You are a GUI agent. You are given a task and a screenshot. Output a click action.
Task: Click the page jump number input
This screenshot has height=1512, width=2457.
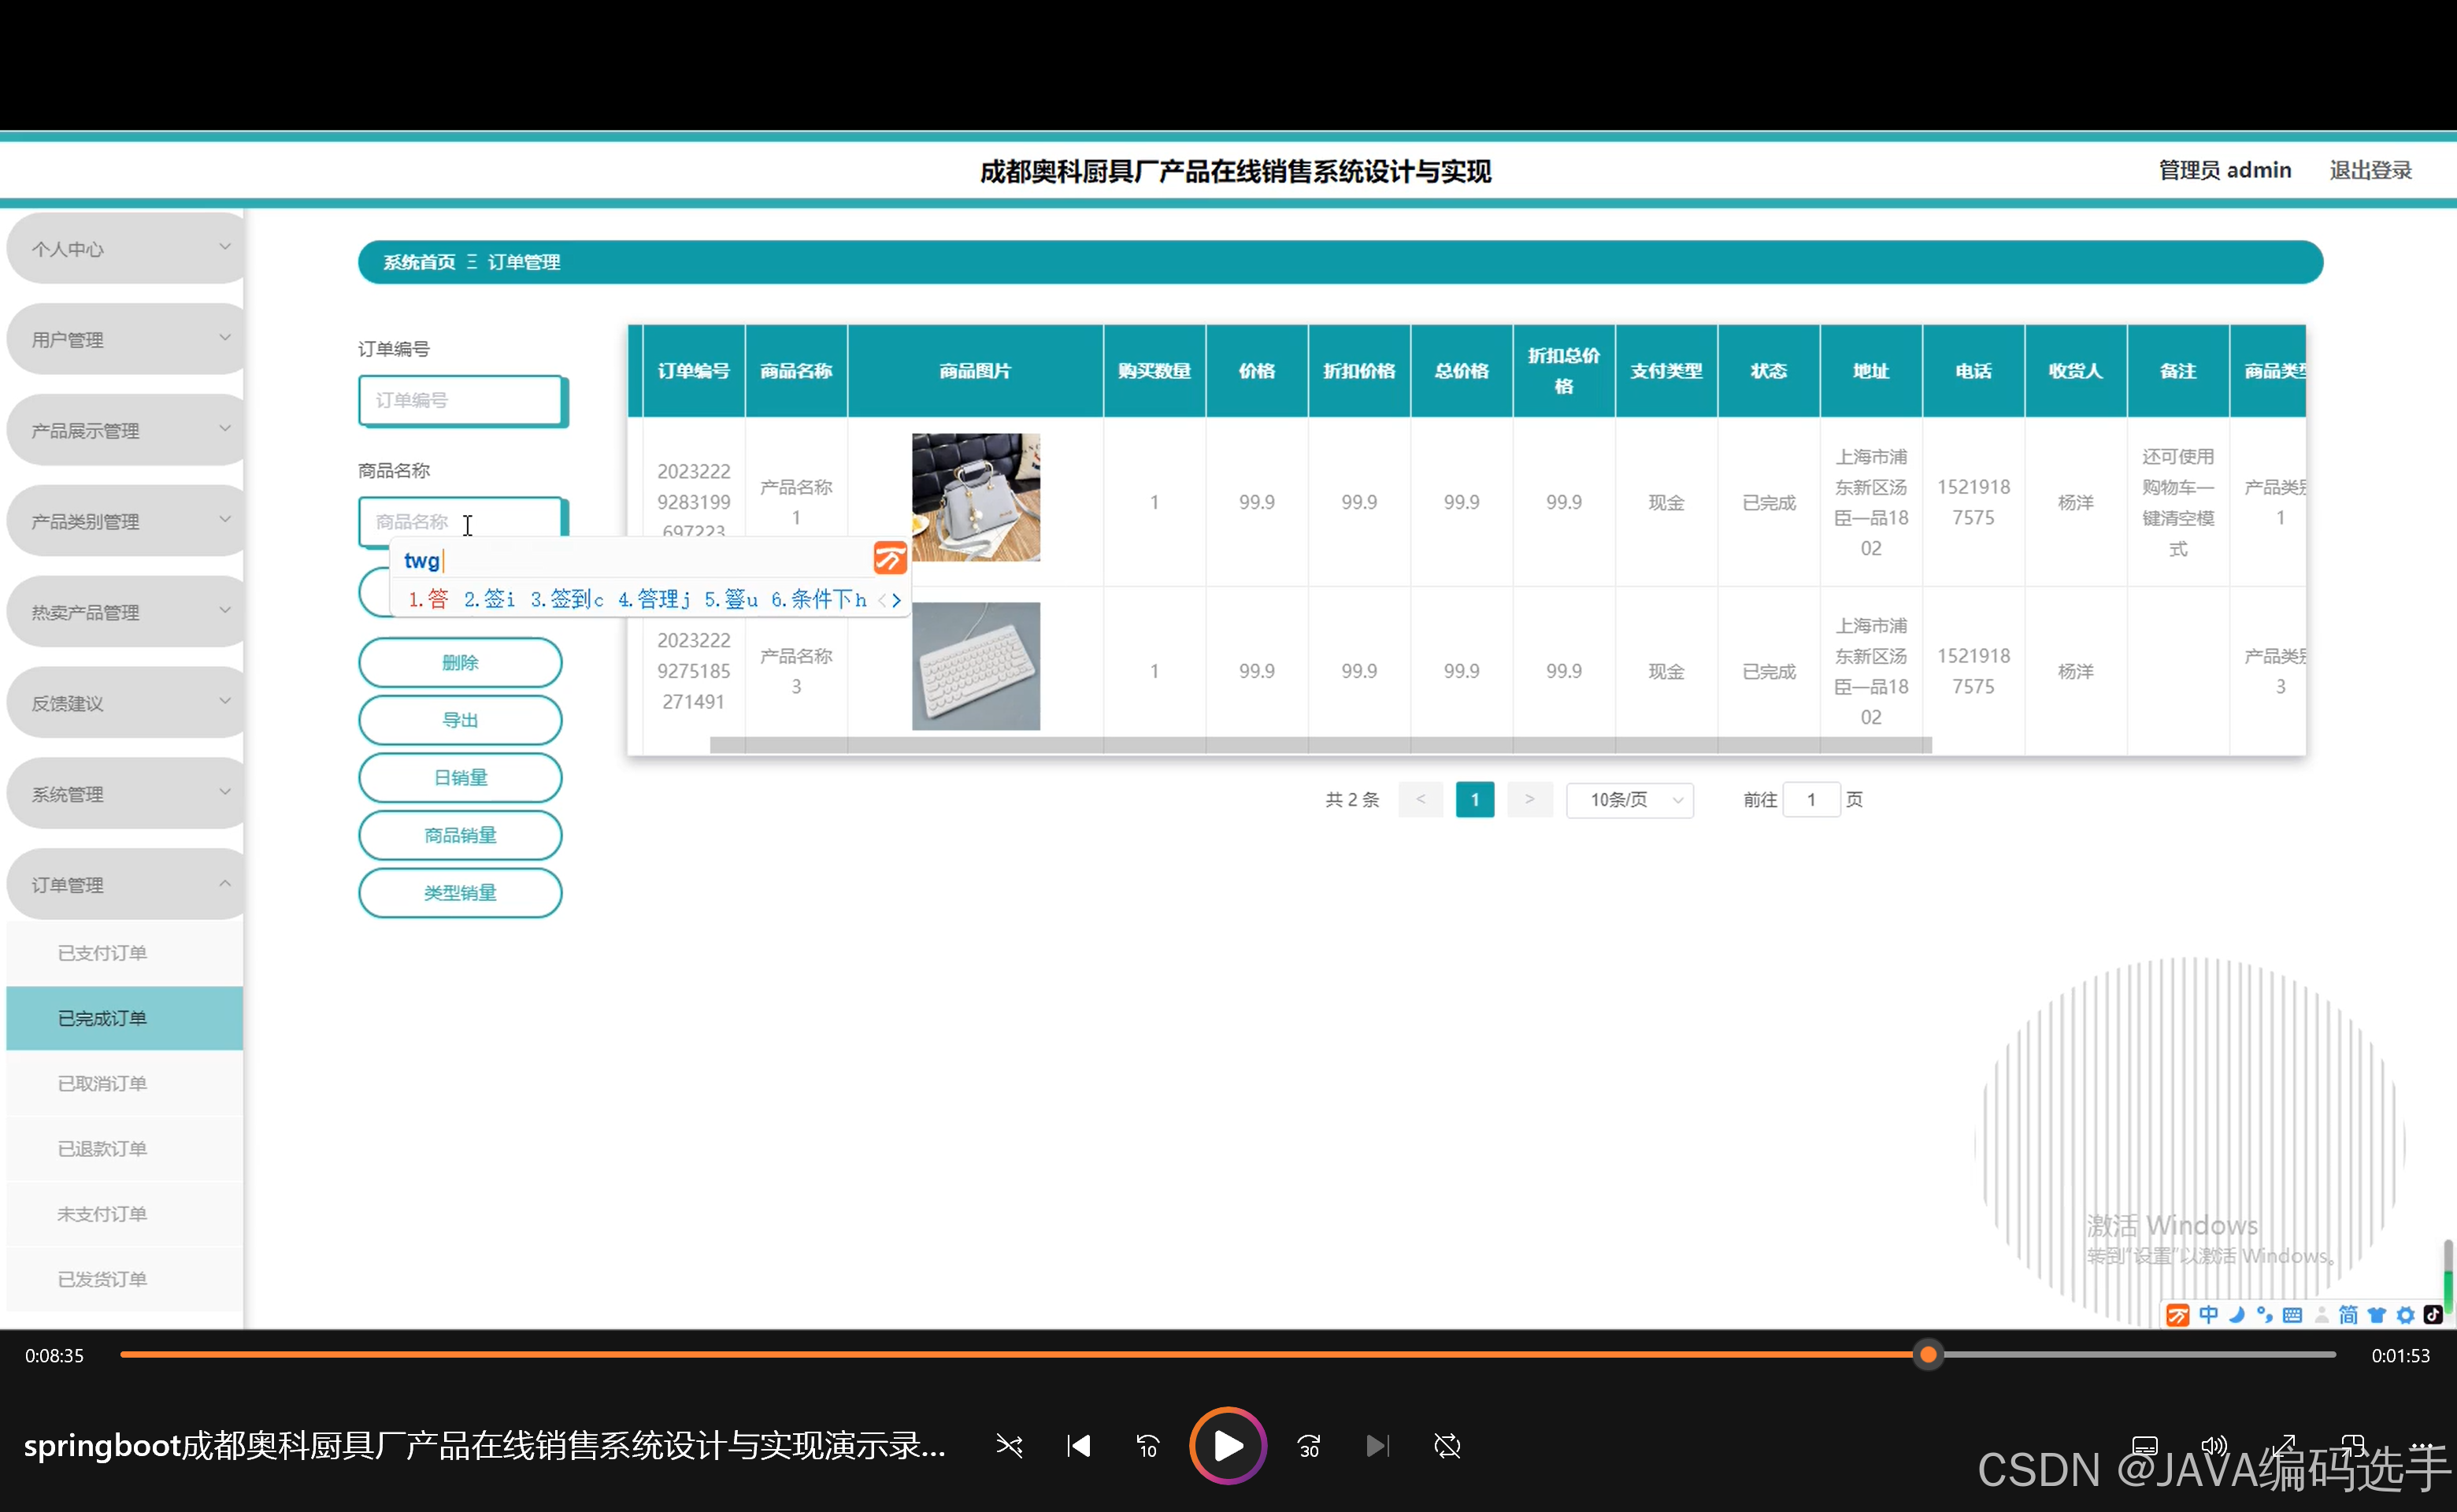1811,800
